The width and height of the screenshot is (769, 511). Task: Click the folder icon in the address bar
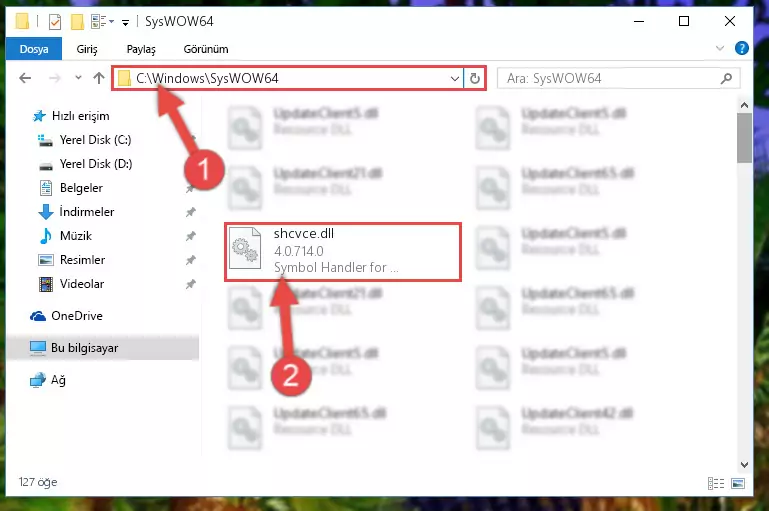click(x=125, y=78)
